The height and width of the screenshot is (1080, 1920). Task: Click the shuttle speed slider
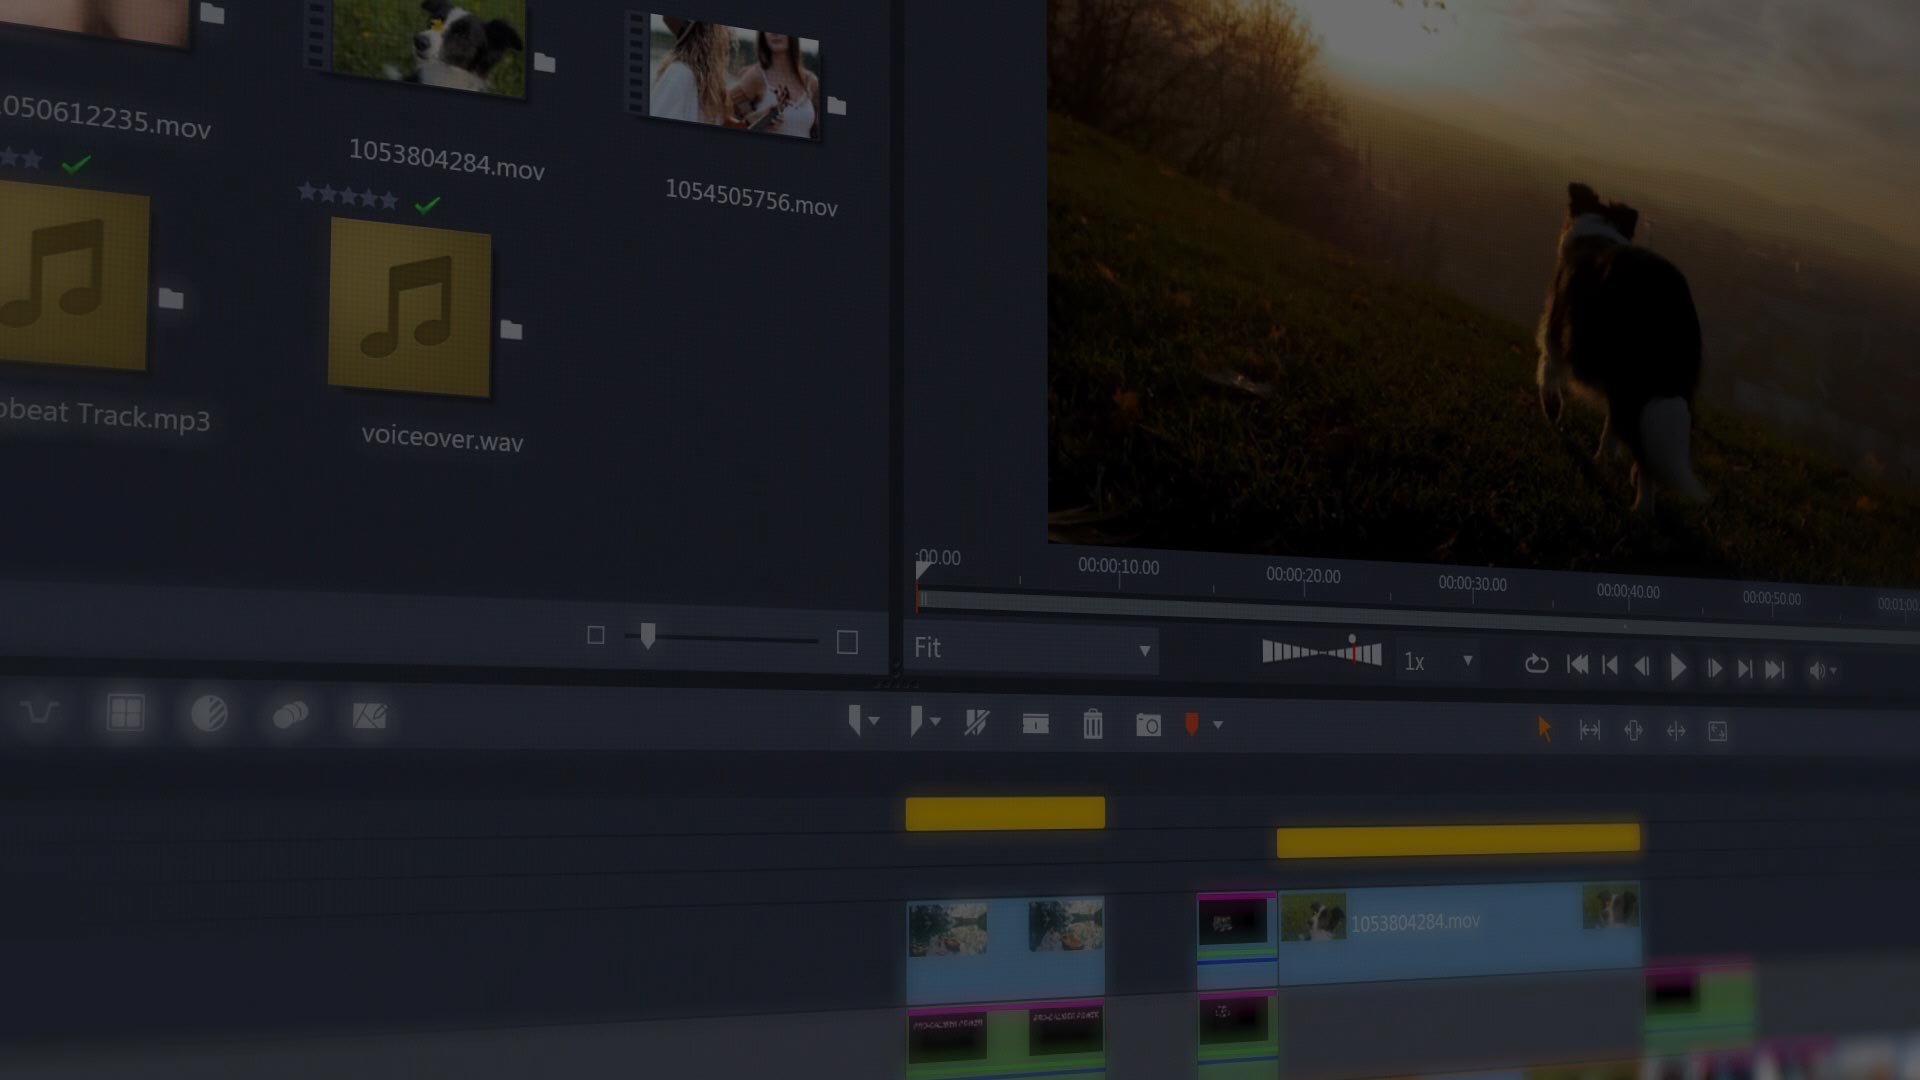(x=1322, y=652)
